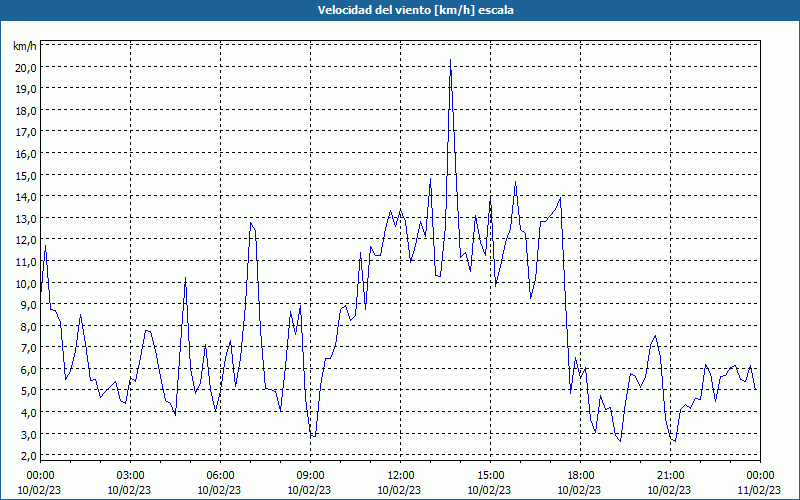Screen dimensions: 800x500
Task: Click the 09:00 time axis label
Action: pos(310,476)
